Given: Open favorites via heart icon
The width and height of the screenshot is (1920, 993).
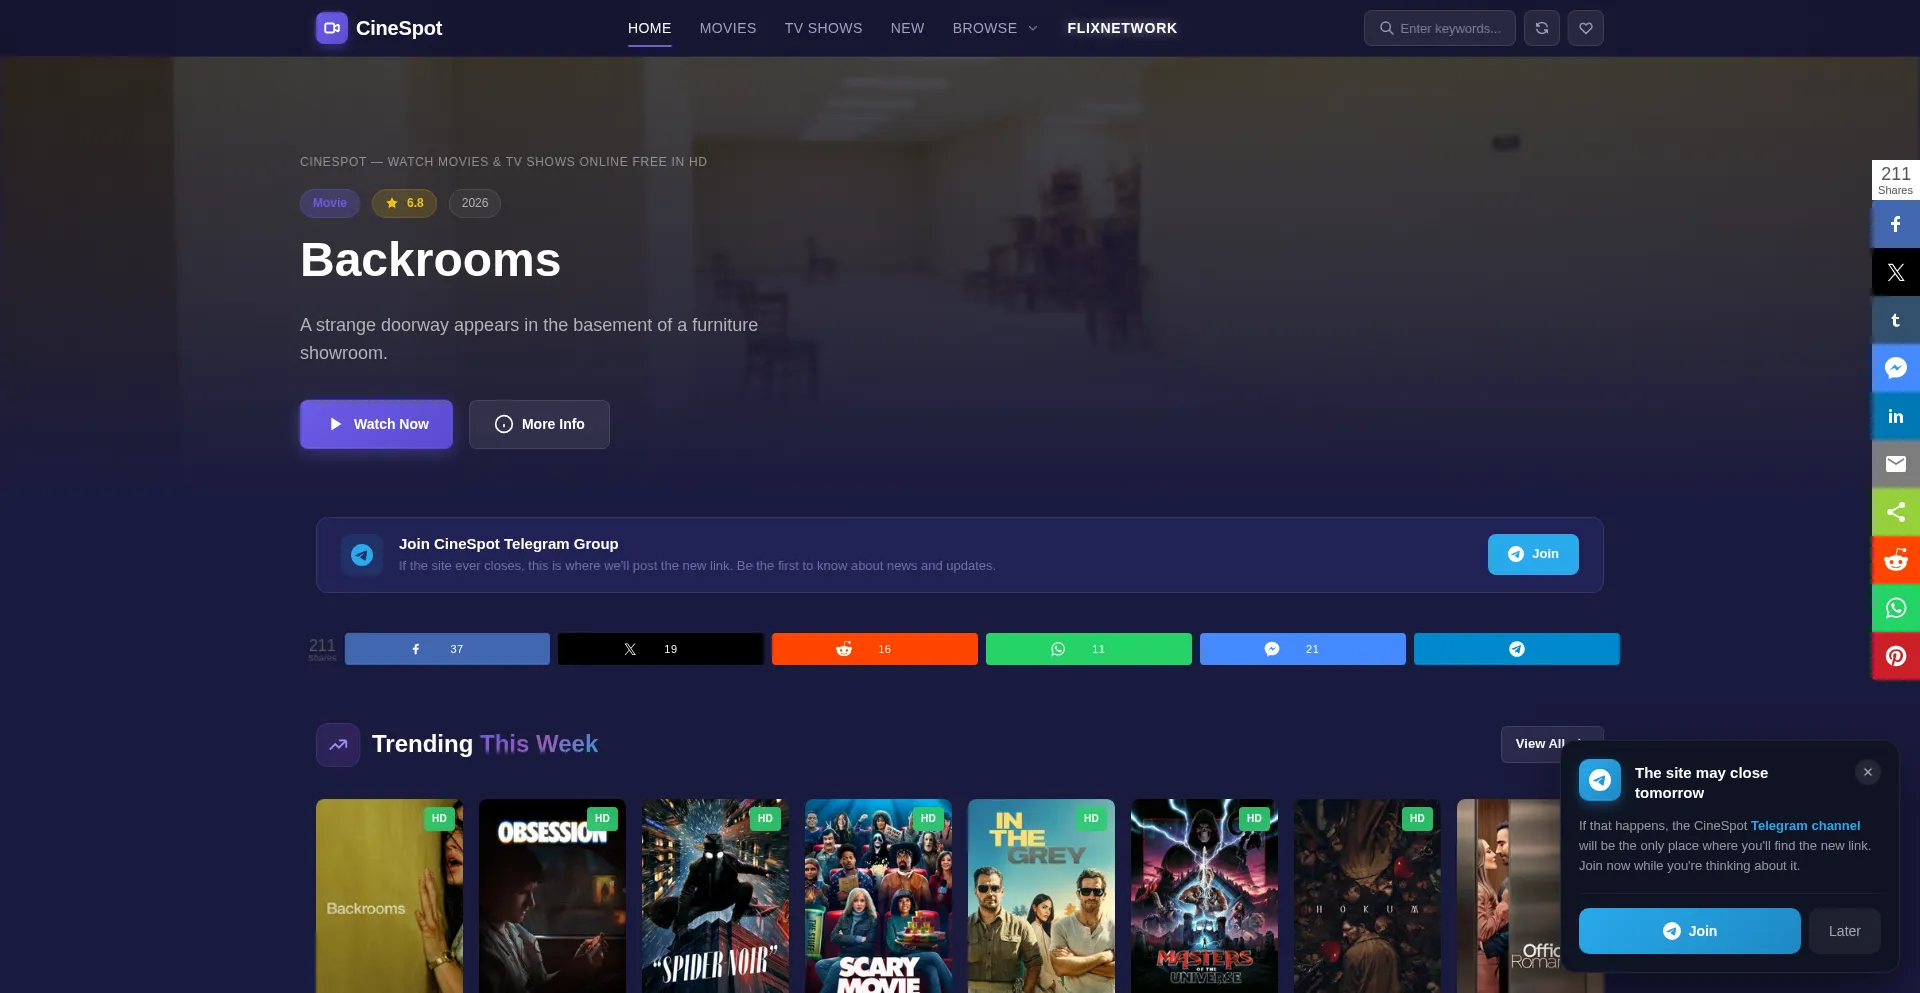Looking at the screenshot, I should 1586,28.
